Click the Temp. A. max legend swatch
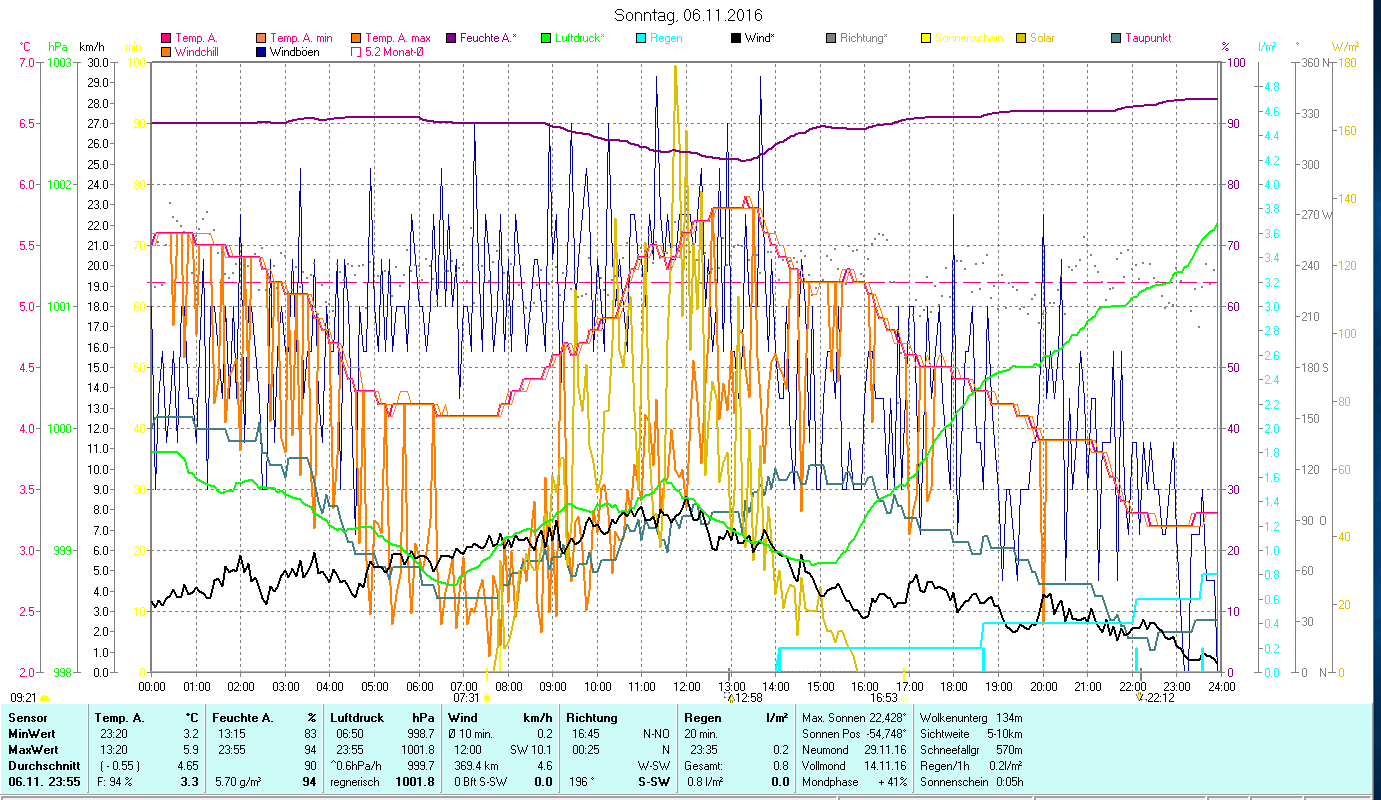1381x800 pixels. [357, 38]
